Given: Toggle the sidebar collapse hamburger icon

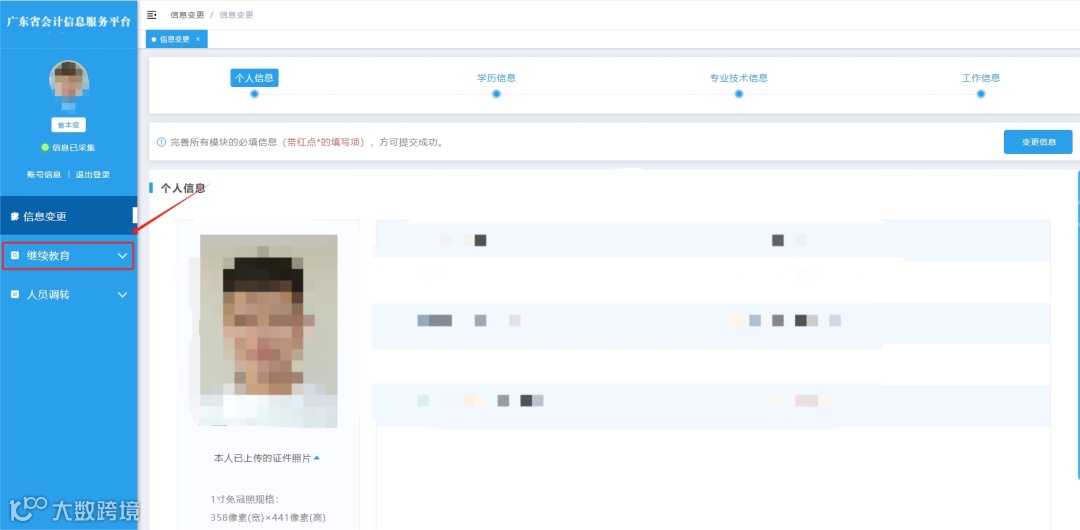Looking at the screenshot, I should [x=152, y=14].
